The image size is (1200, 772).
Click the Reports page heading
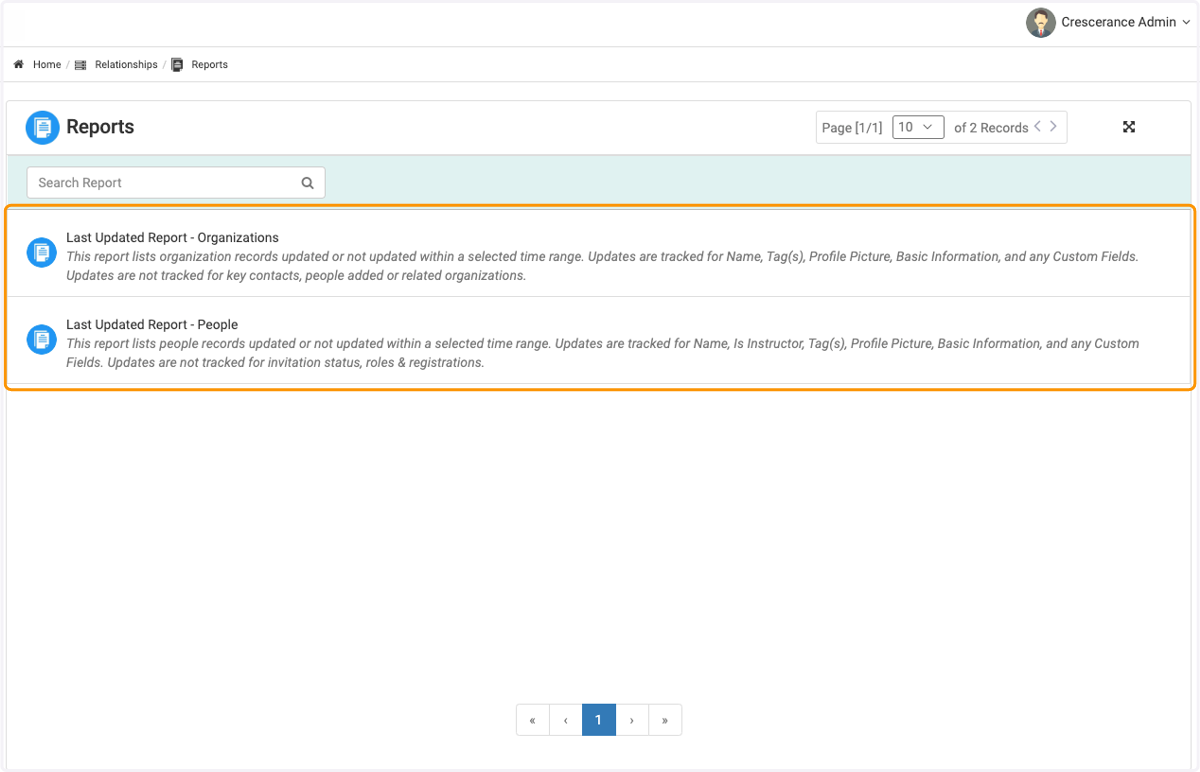tap(100, 127)
